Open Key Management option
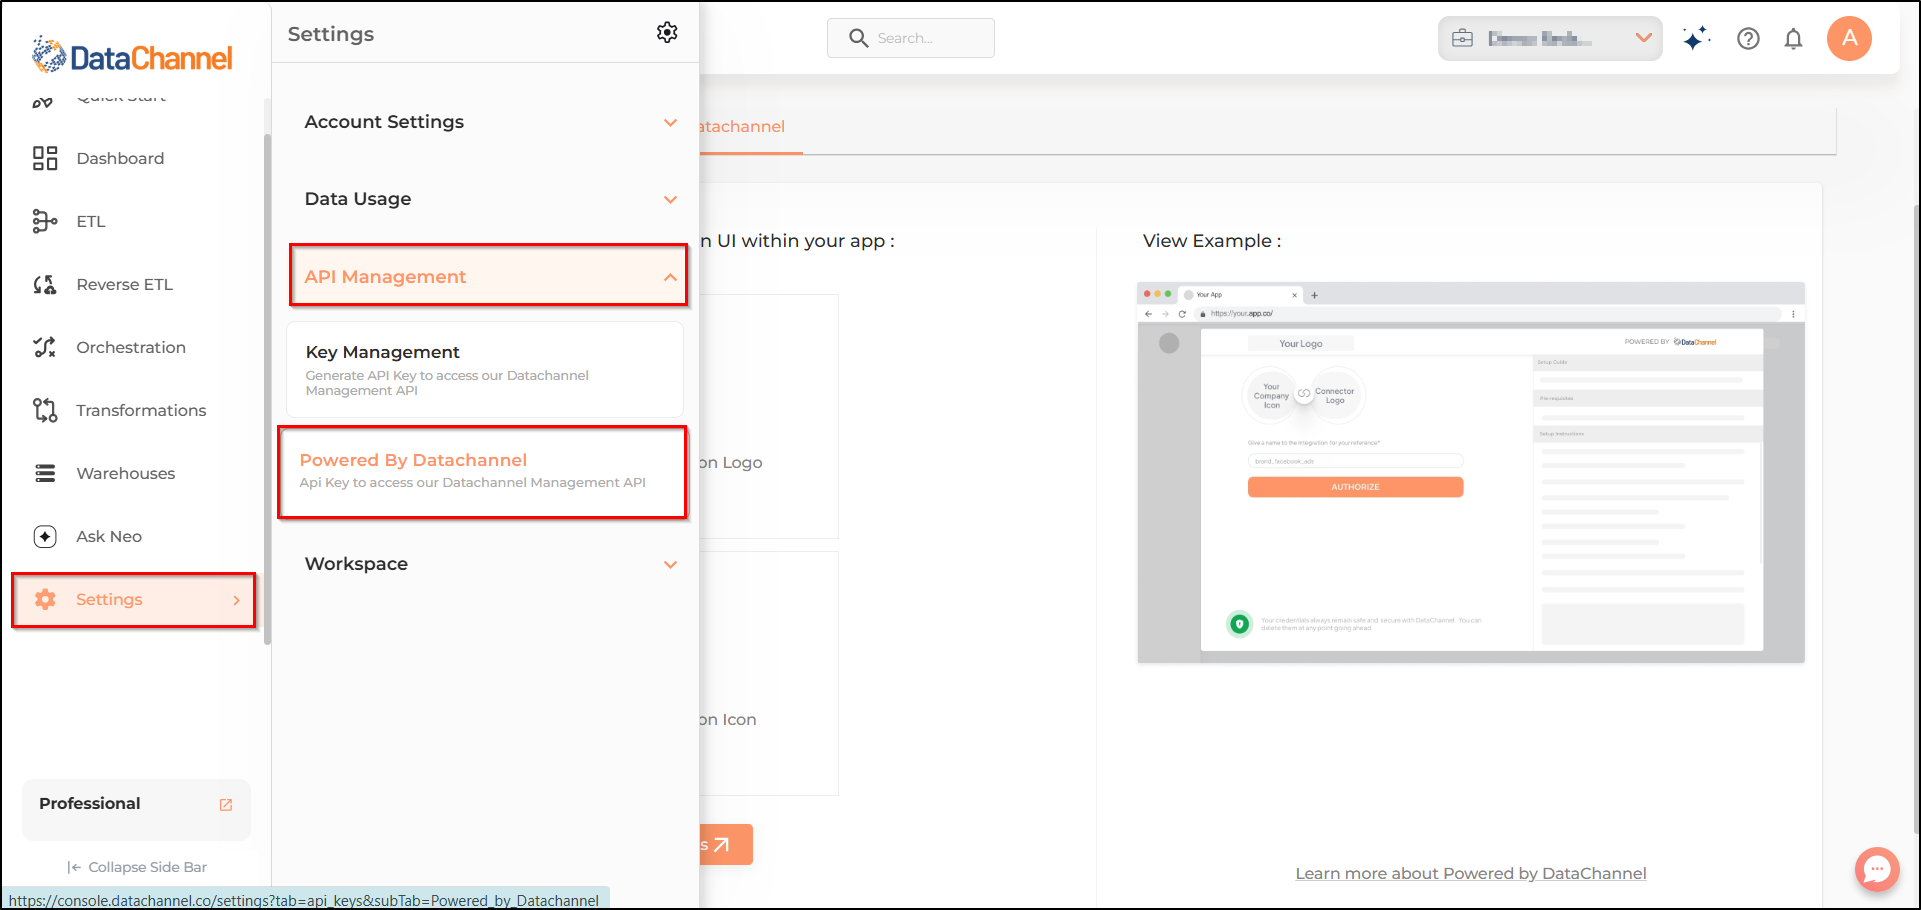The image size is (1921, 910). coord(485,369)
